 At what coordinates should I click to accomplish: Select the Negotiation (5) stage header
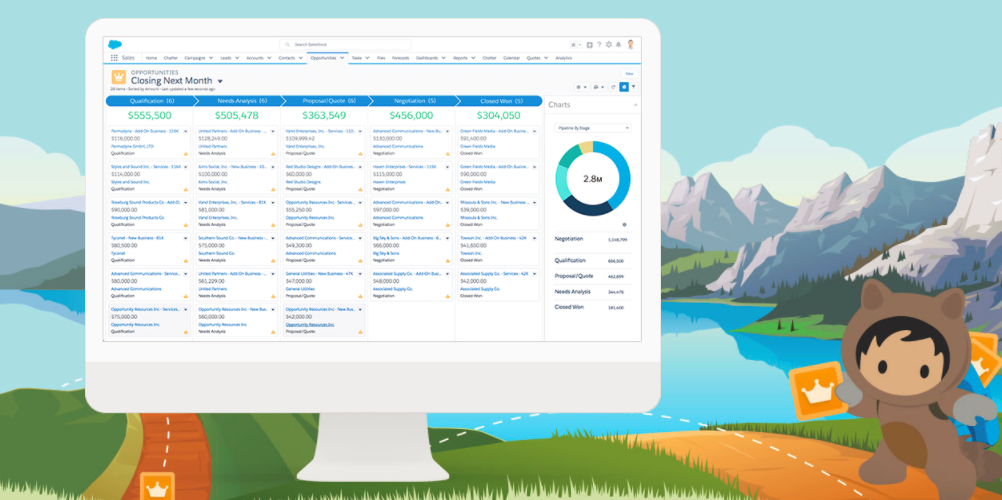click(x=414, y=101)
